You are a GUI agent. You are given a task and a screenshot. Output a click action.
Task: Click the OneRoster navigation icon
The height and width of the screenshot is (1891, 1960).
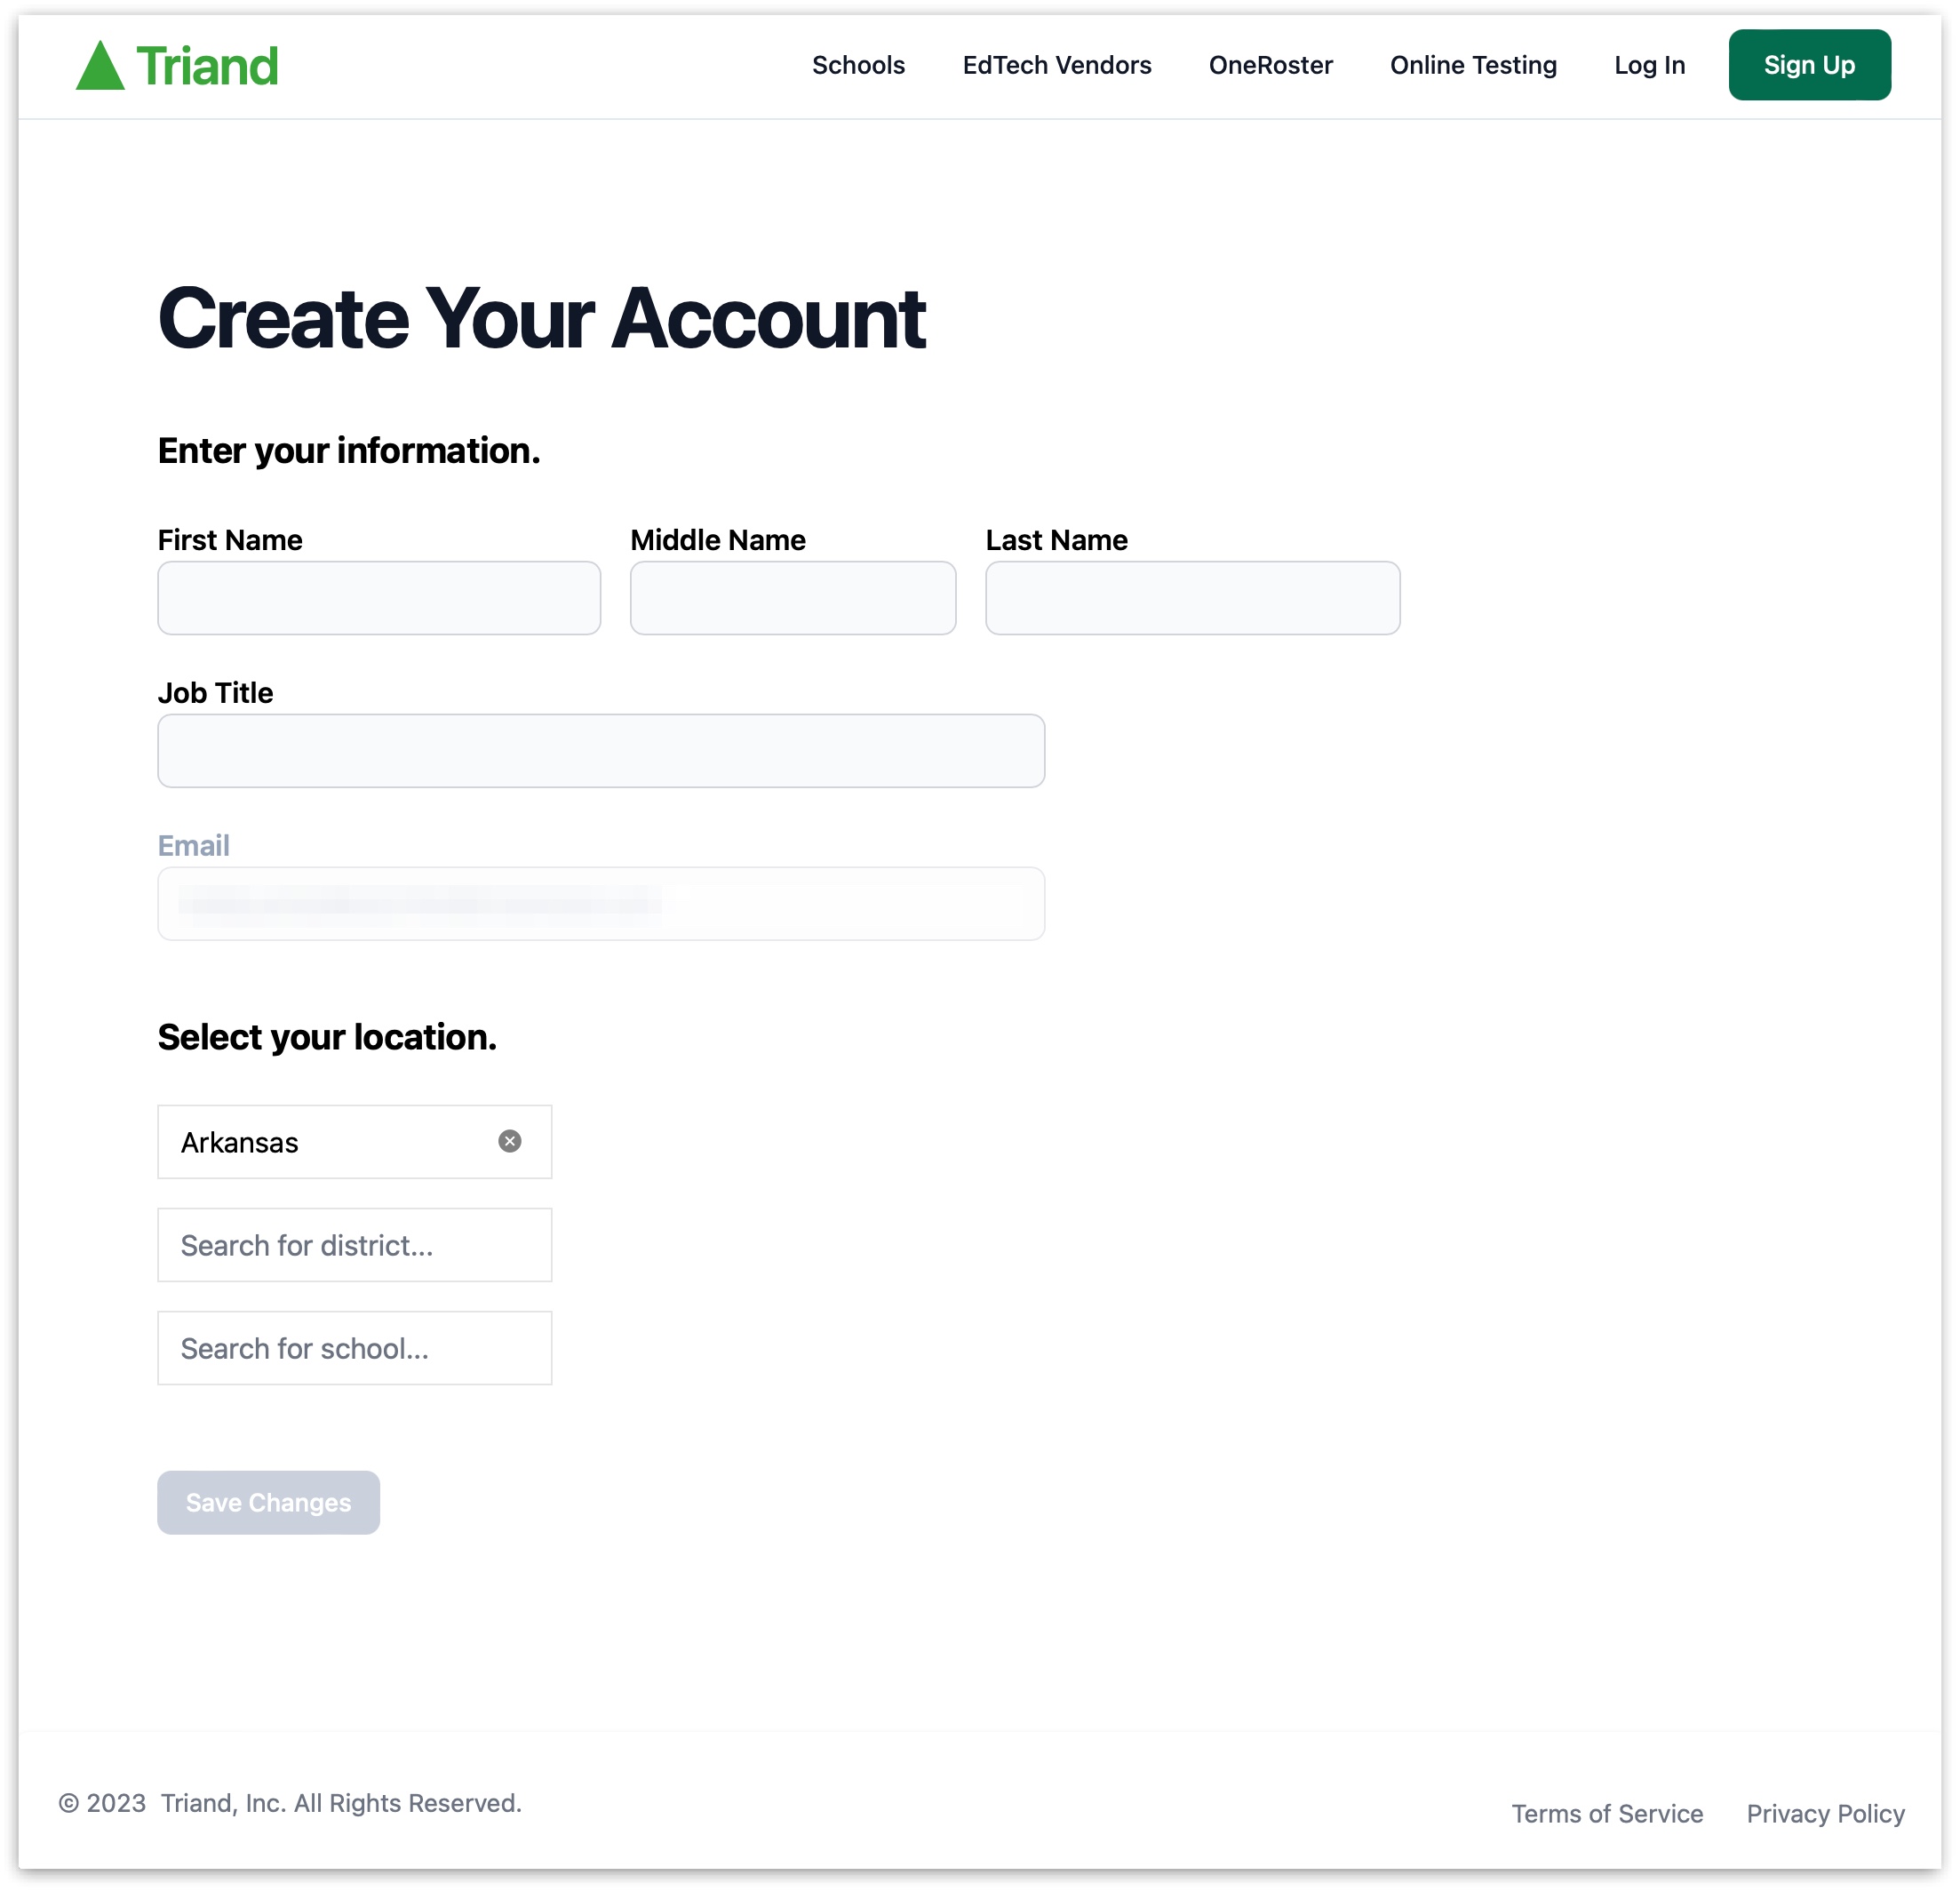1271,65
